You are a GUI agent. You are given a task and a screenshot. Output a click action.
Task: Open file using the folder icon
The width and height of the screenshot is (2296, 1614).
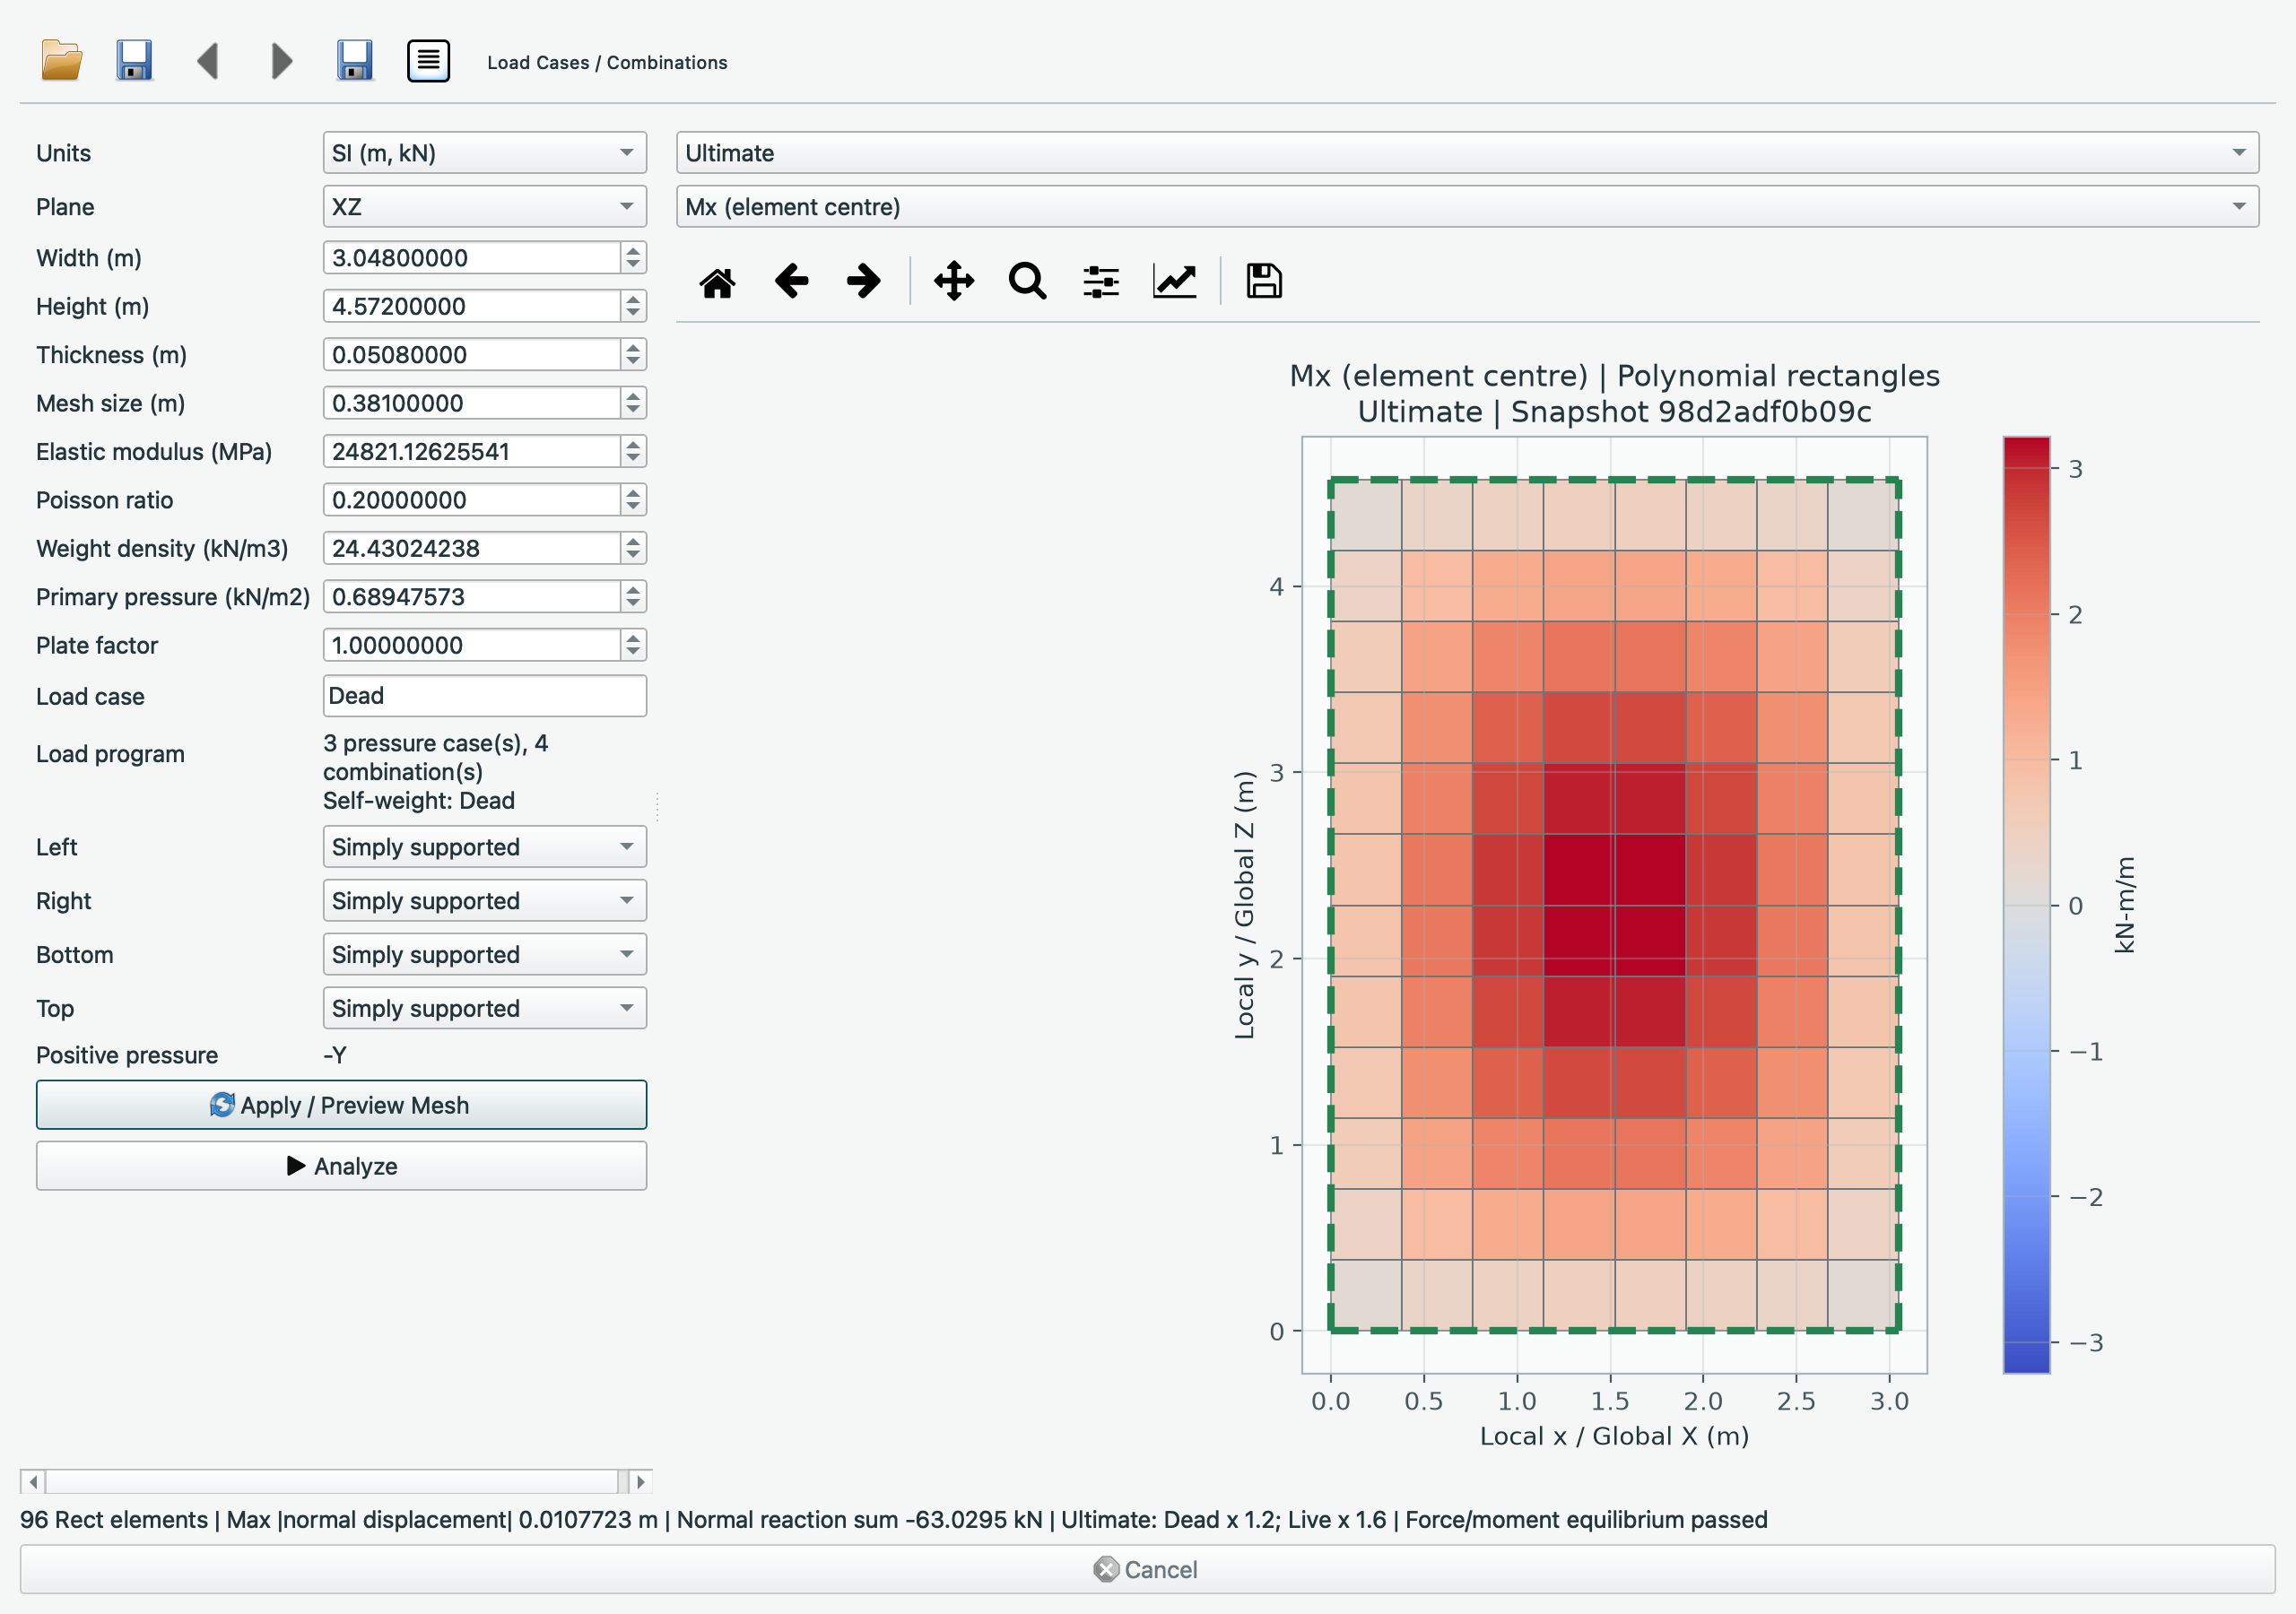coord(61,61)
